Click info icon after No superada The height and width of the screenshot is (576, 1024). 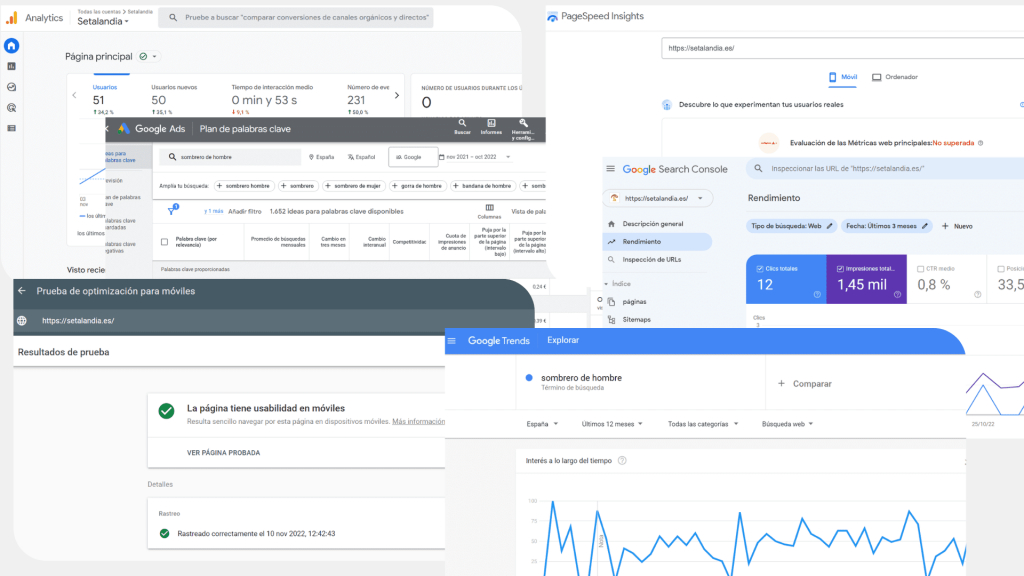point(980,143)
